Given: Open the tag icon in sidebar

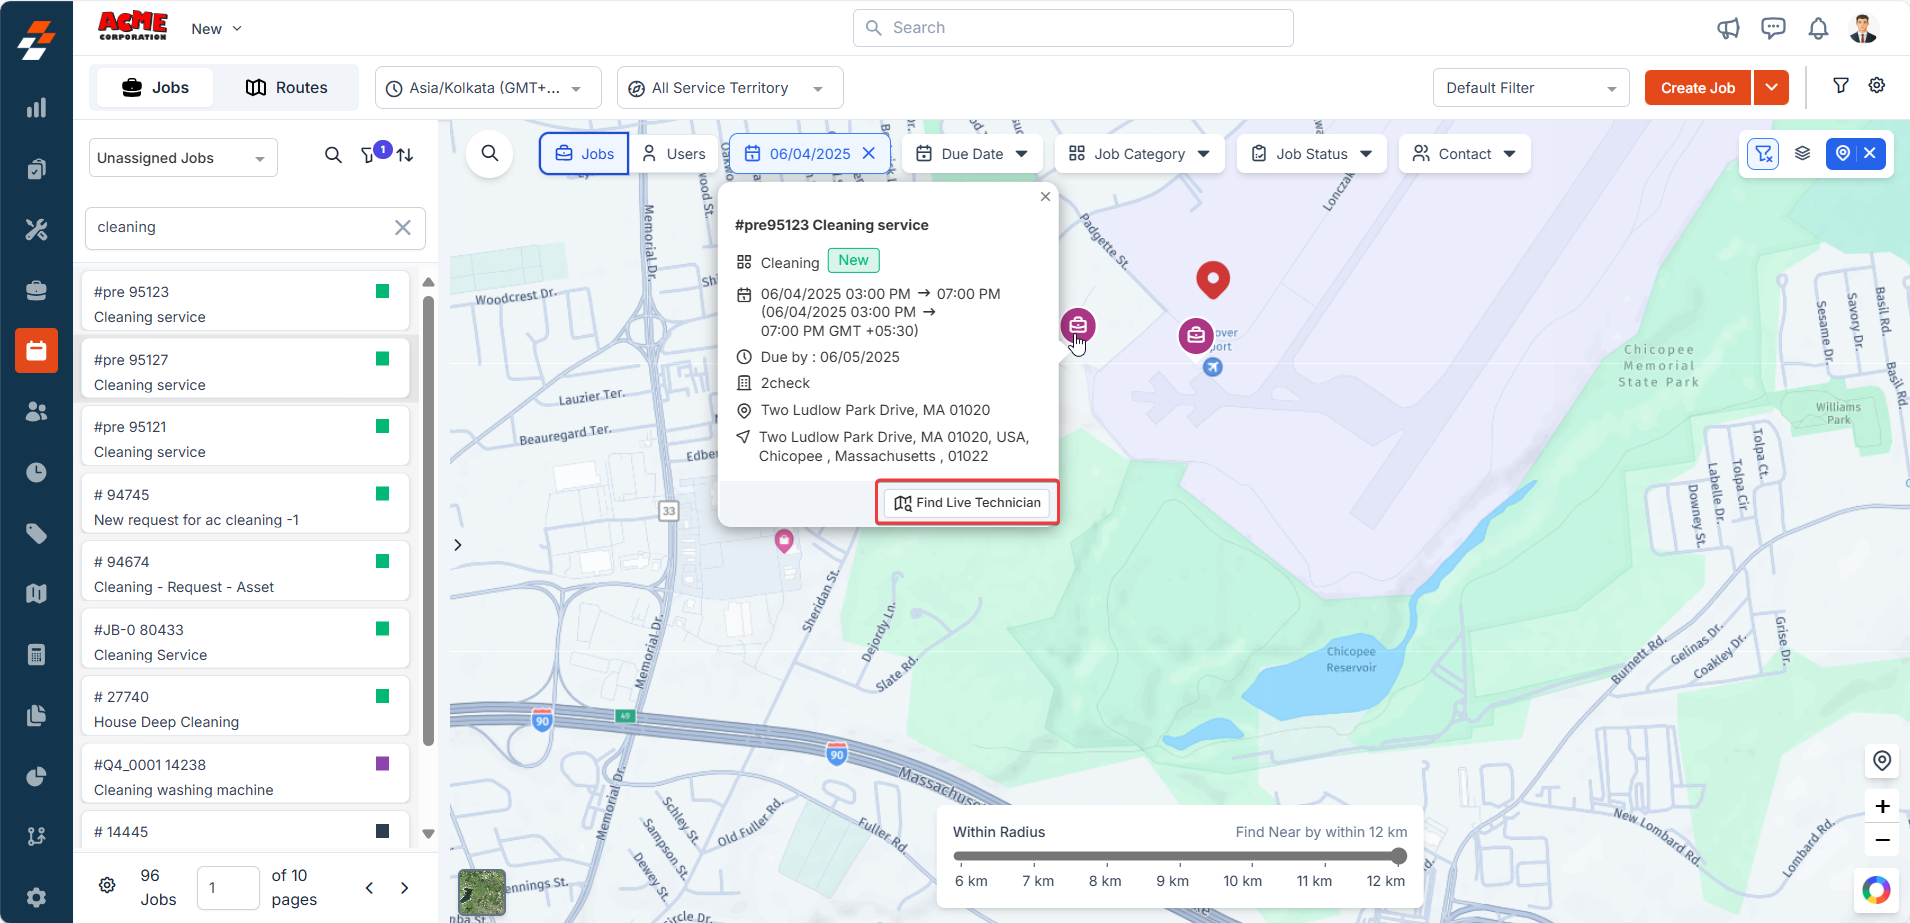Looking at the screenshot, I should [x=36, y=533].
